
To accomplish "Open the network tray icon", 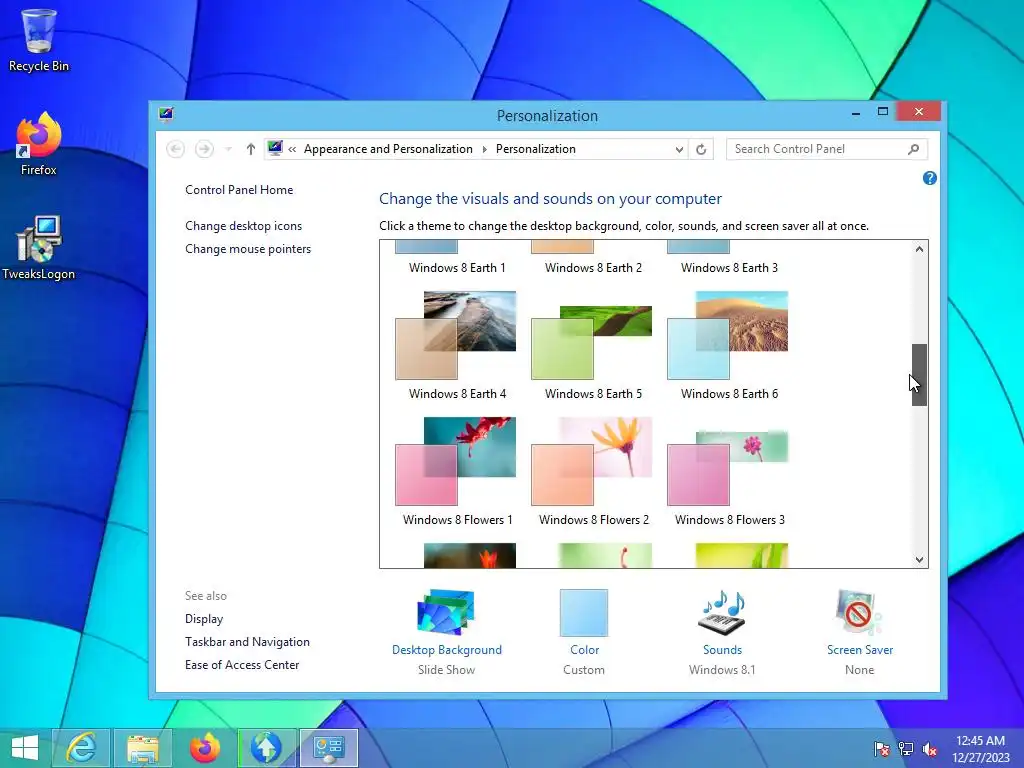I will (x=906, y=749).
